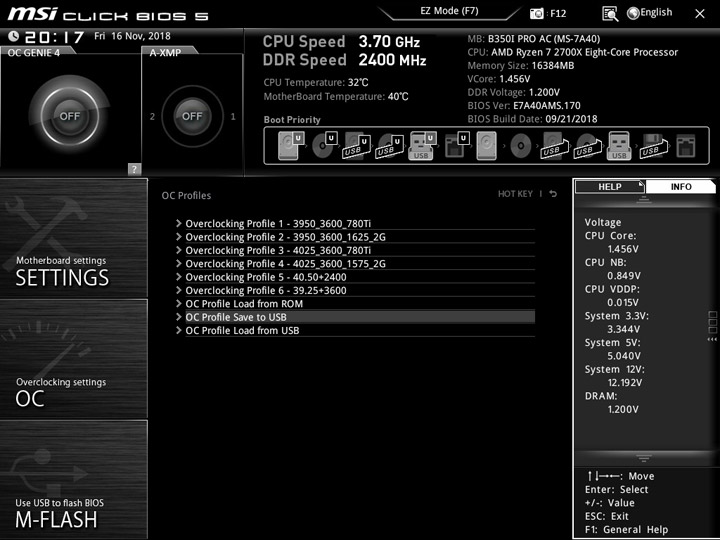Switch to EZ Mode (F7)
This screenshot has width=720, height=540.
coord(450,11)
